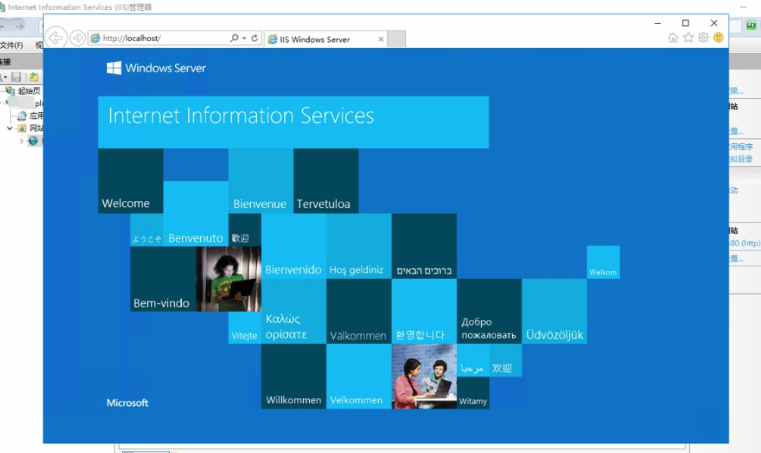Close the IIS Windows Server tab
The width and height of the screenshot is (761, 453).
click(380, 39)
